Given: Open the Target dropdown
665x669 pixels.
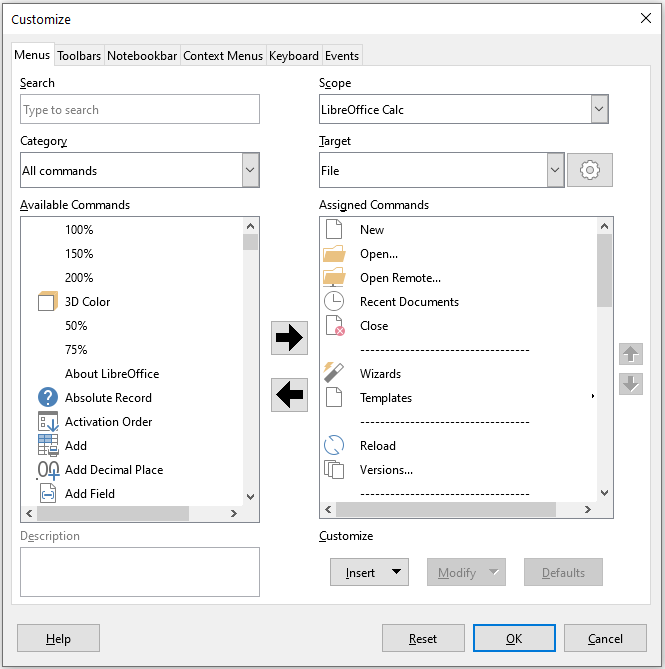Looking at the screenshot, I should [555, 170].
